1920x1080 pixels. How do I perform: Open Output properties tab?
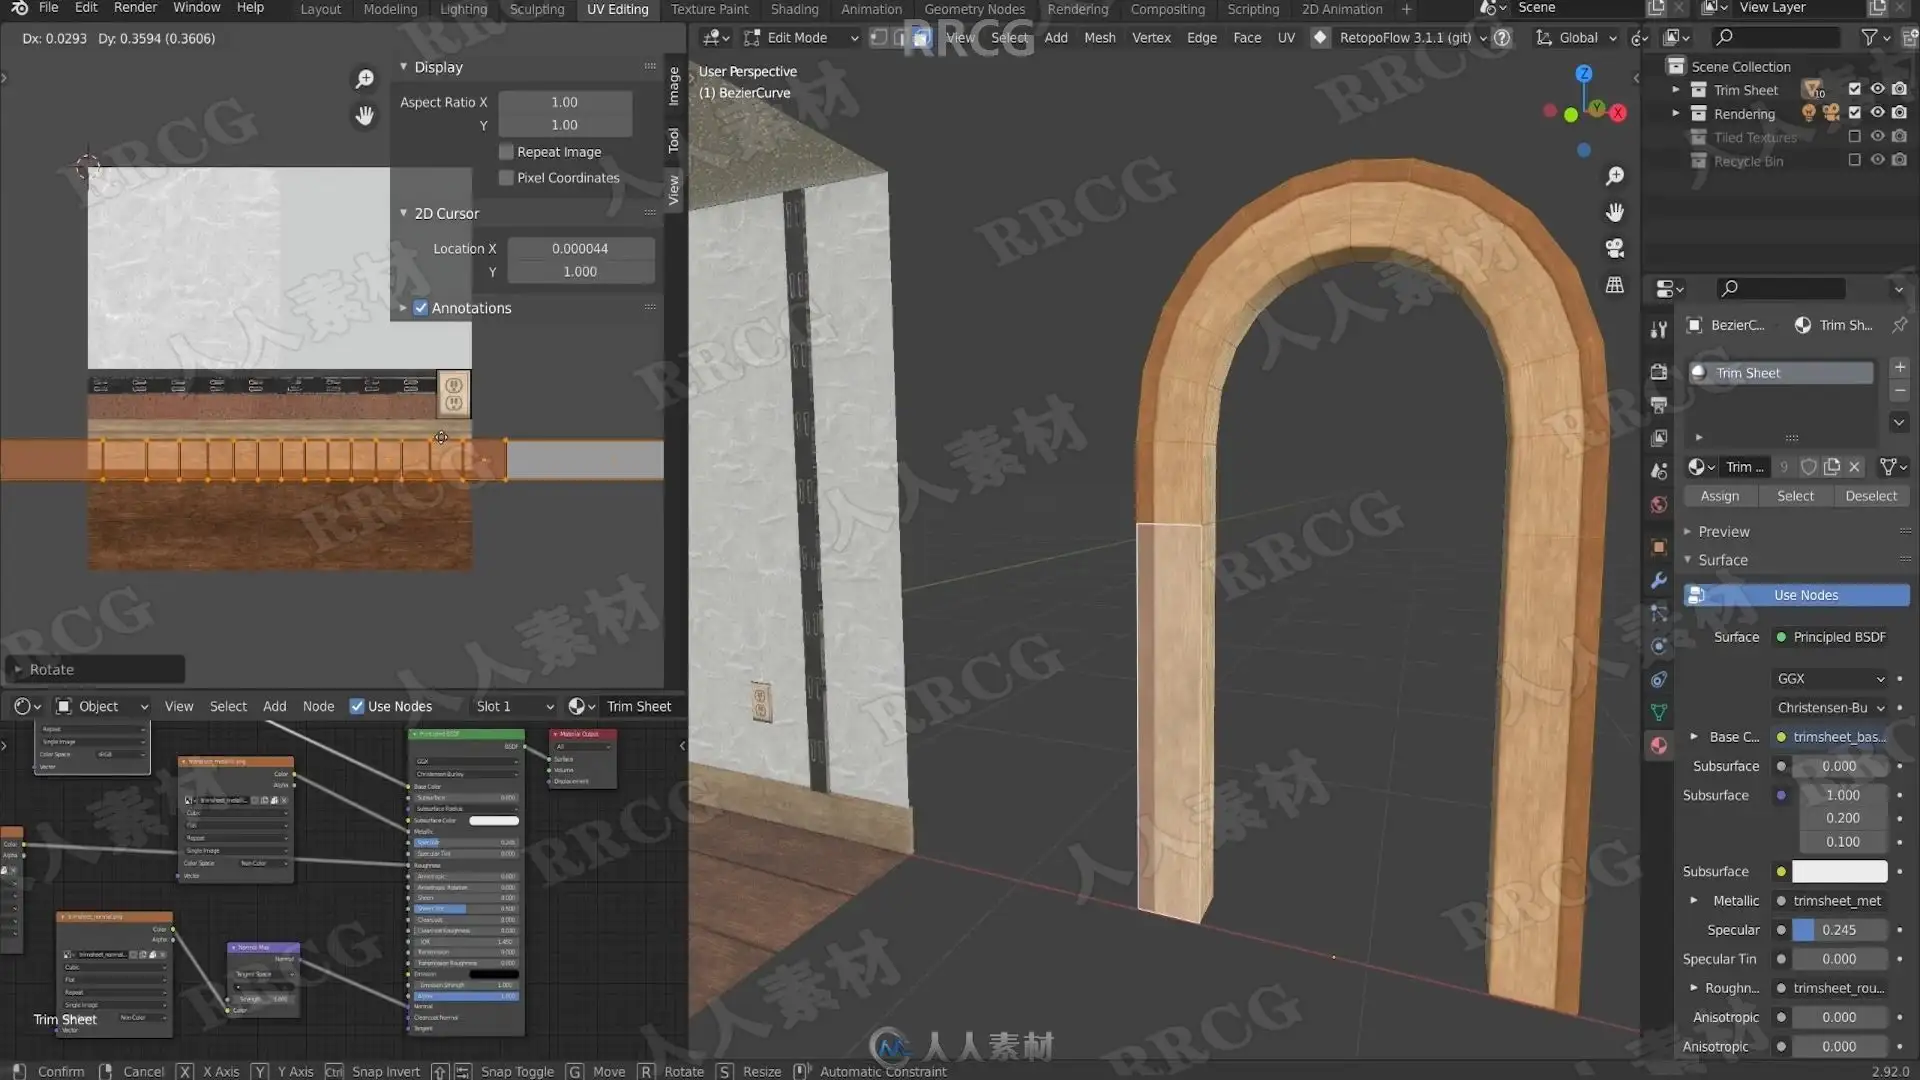click(x=1659, y=404)
